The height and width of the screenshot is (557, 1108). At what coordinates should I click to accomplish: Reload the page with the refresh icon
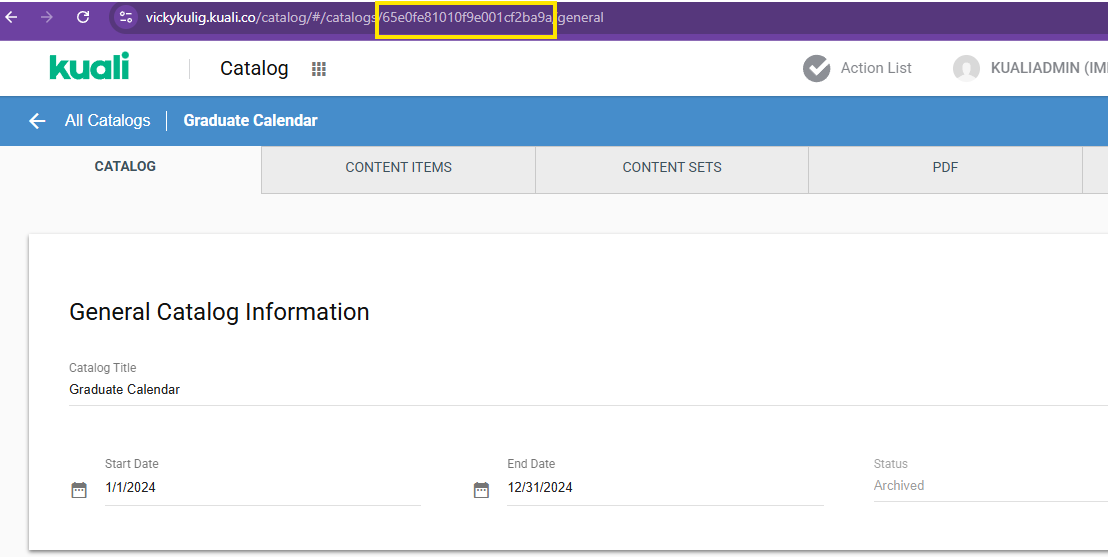pos(83,17)
